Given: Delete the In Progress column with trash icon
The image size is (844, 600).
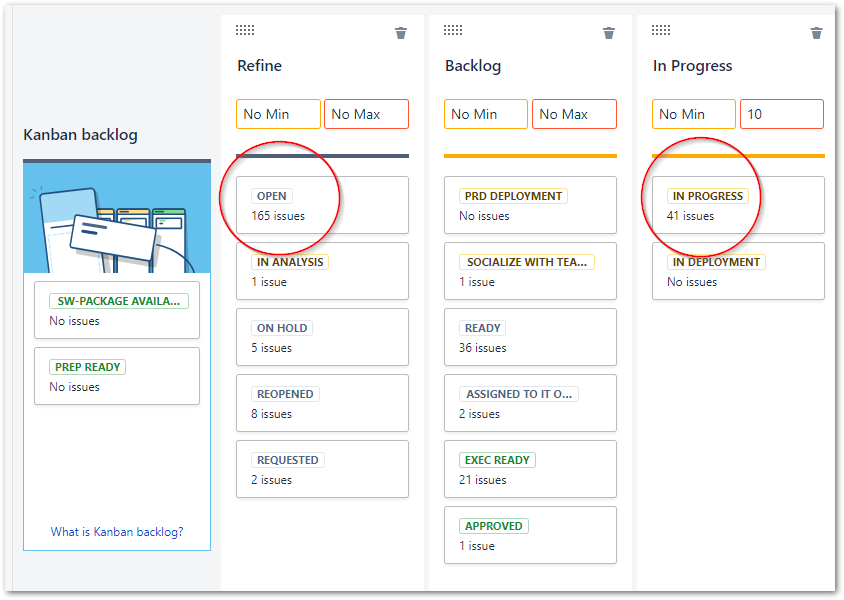Looking at the screenshot, I should (x=817, y=33).
